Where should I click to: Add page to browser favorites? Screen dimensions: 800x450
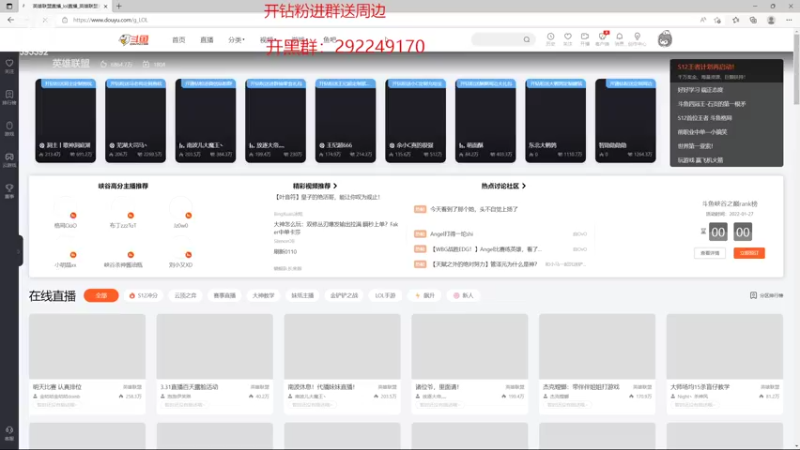[718, 20]
